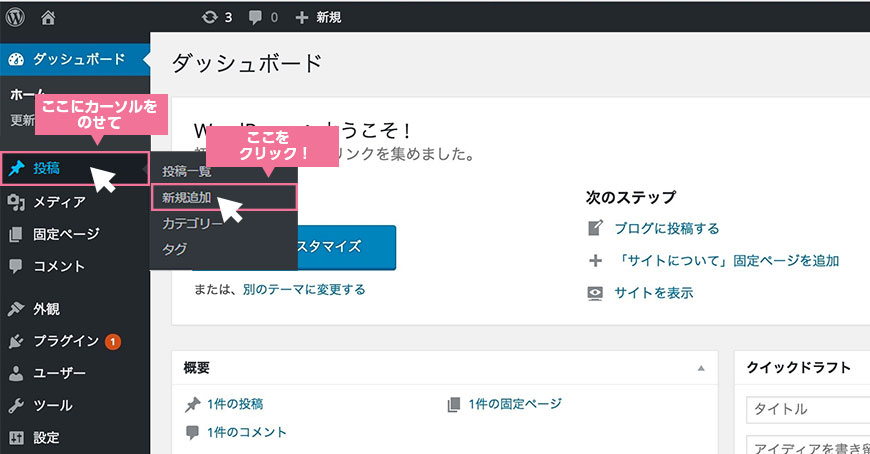Follow the 「サイトについて」固定ページを追加 link
This screenshot has height=454, width=870.
click(727, 260)
